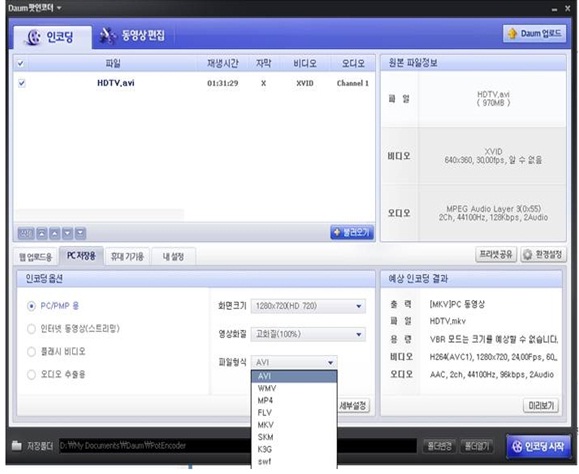Click the 폴더변경 button
Viewport: 579px width, 474px height.
[439, 446]
